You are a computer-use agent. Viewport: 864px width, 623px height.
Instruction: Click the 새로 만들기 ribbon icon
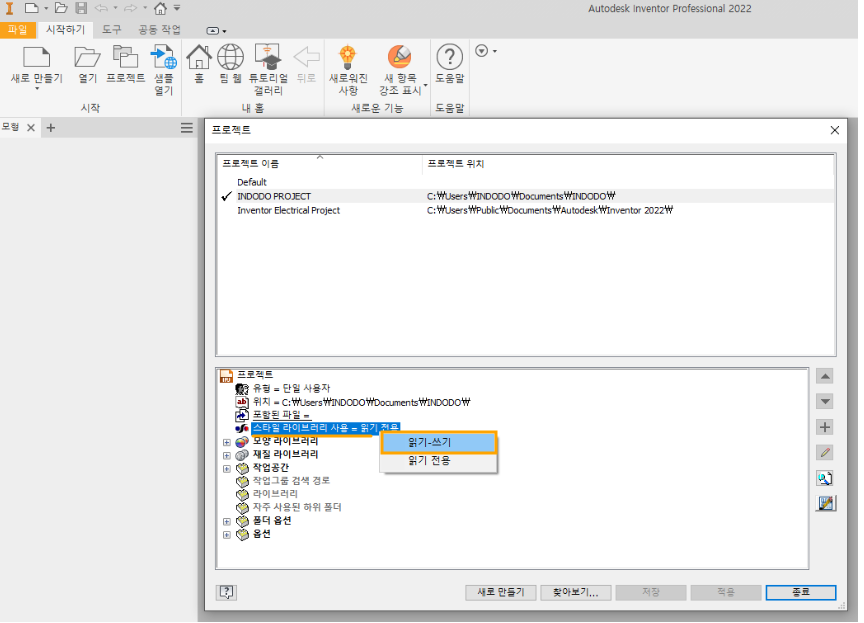(36, 57)
